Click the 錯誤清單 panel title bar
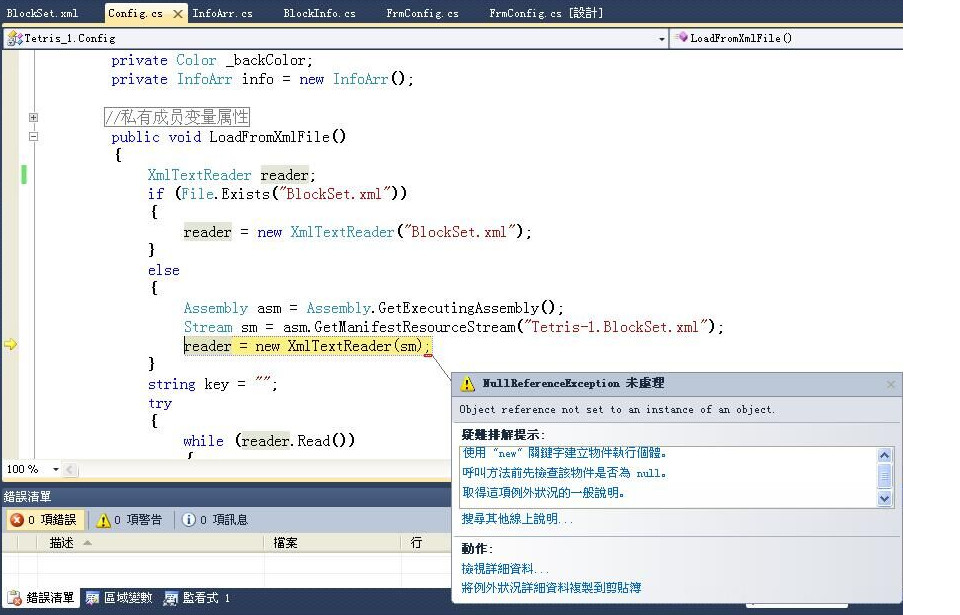The image size is (960, 615). click(226, 496)
